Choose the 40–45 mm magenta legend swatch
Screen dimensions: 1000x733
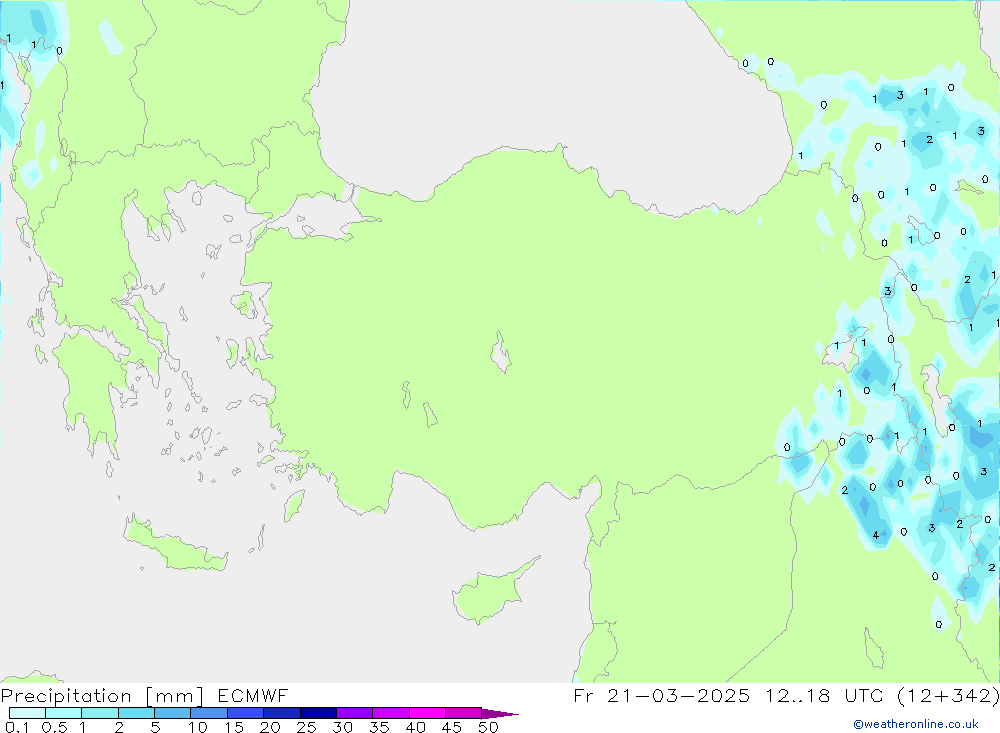tap(427, 713)
